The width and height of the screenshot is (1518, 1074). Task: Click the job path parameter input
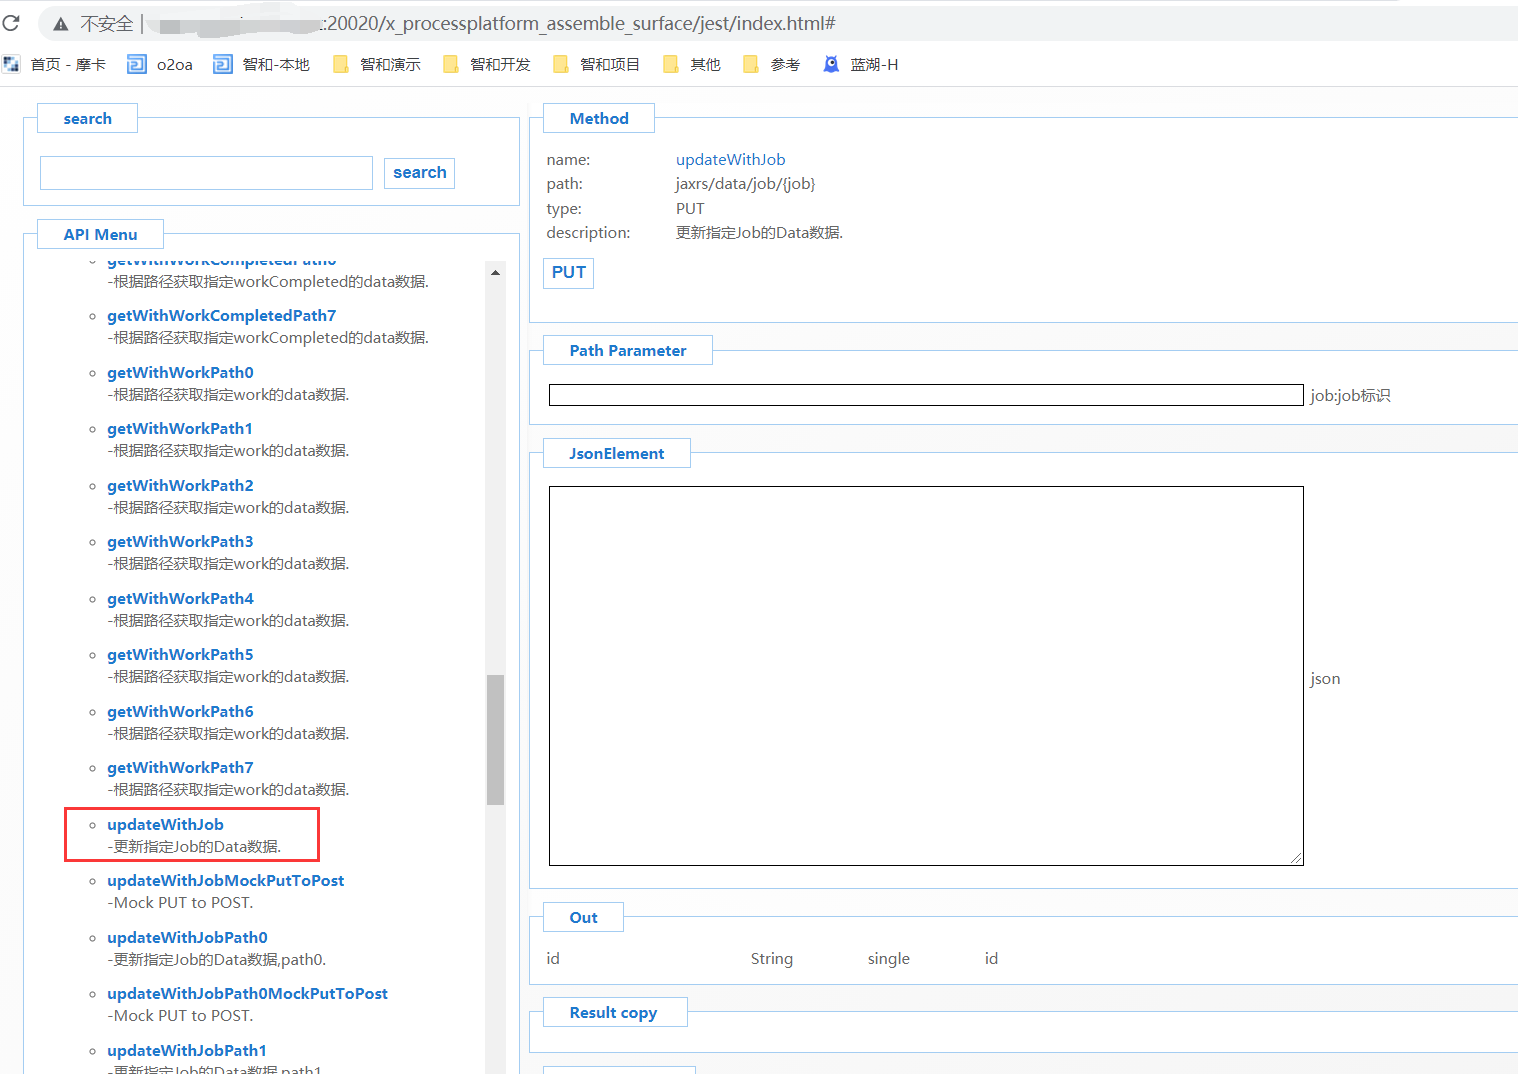(925, 395)
